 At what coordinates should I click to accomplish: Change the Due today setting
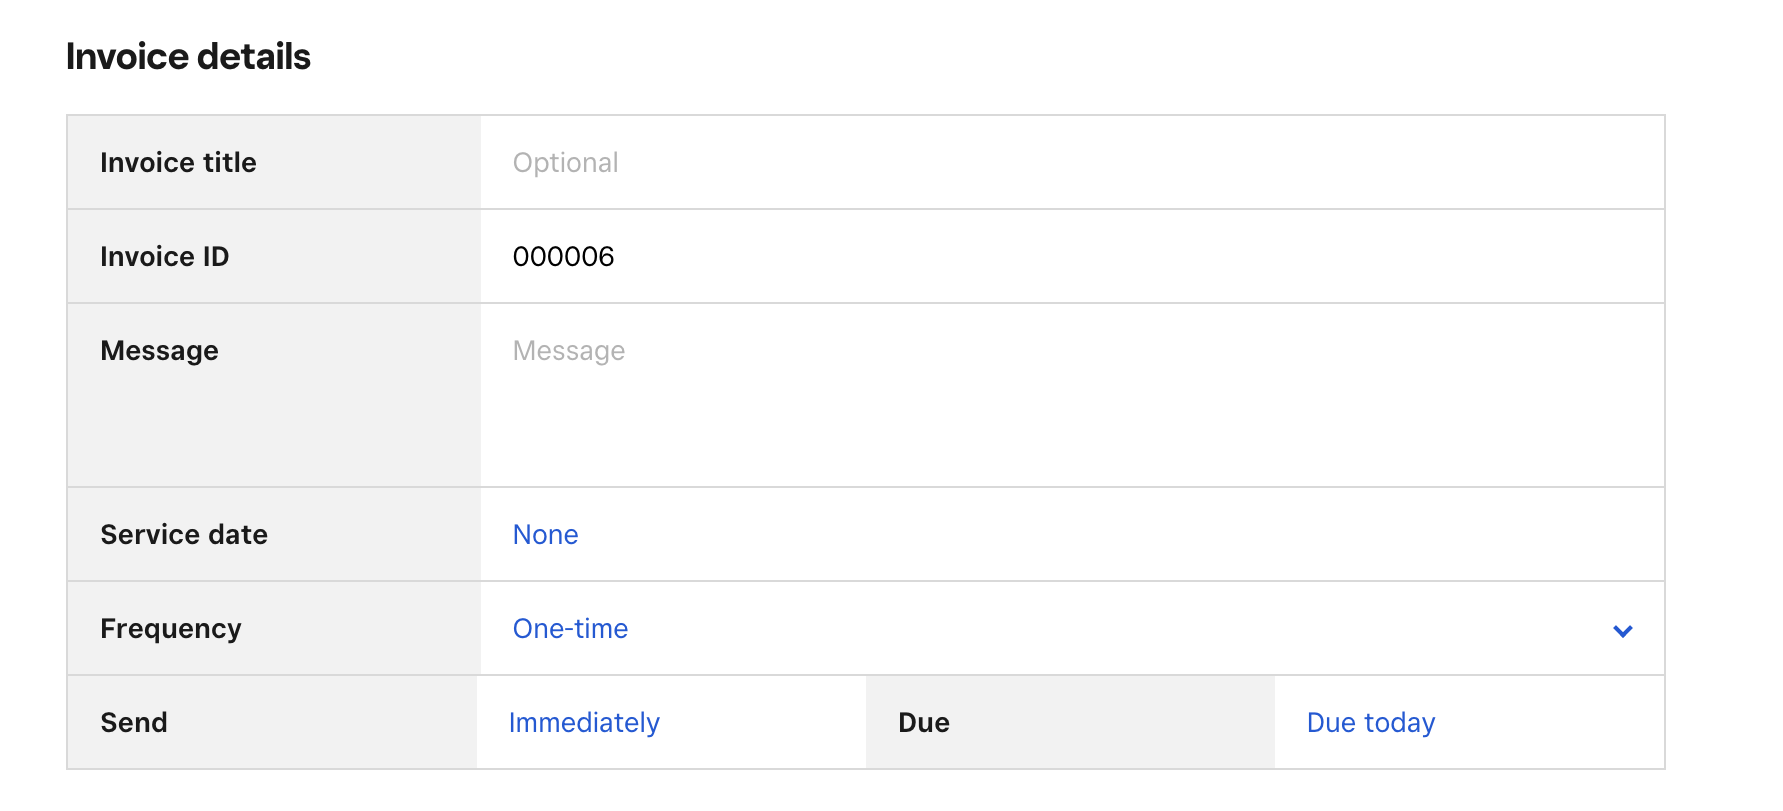click(1370, 723)
